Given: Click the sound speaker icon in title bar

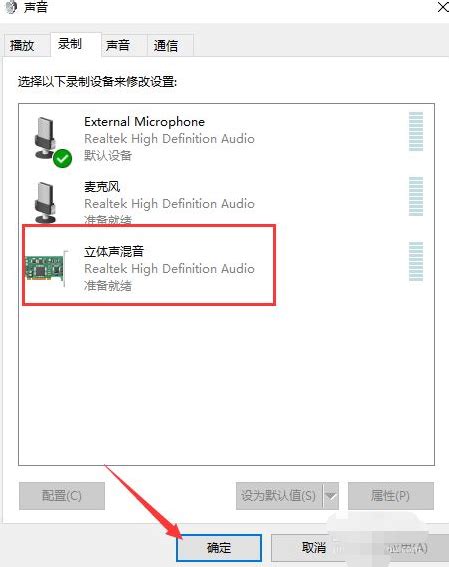Looking at the screenshot, I should [x=11, y=7].
